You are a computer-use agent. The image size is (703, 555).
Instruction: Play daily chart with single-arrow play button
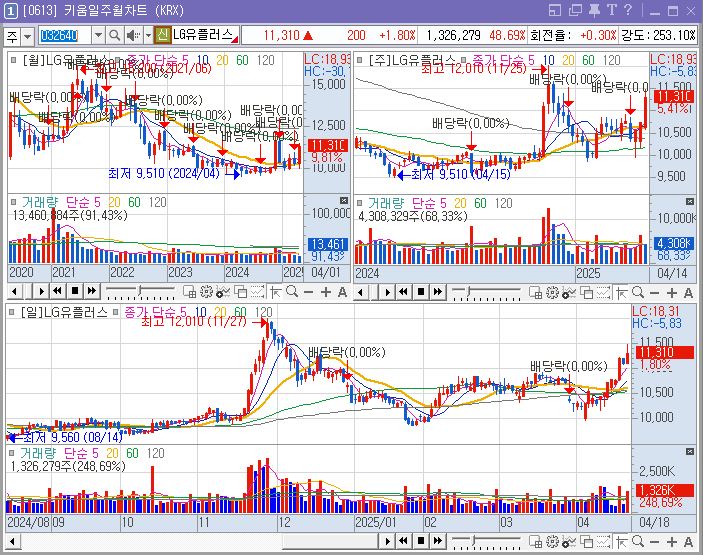point(387,541)
